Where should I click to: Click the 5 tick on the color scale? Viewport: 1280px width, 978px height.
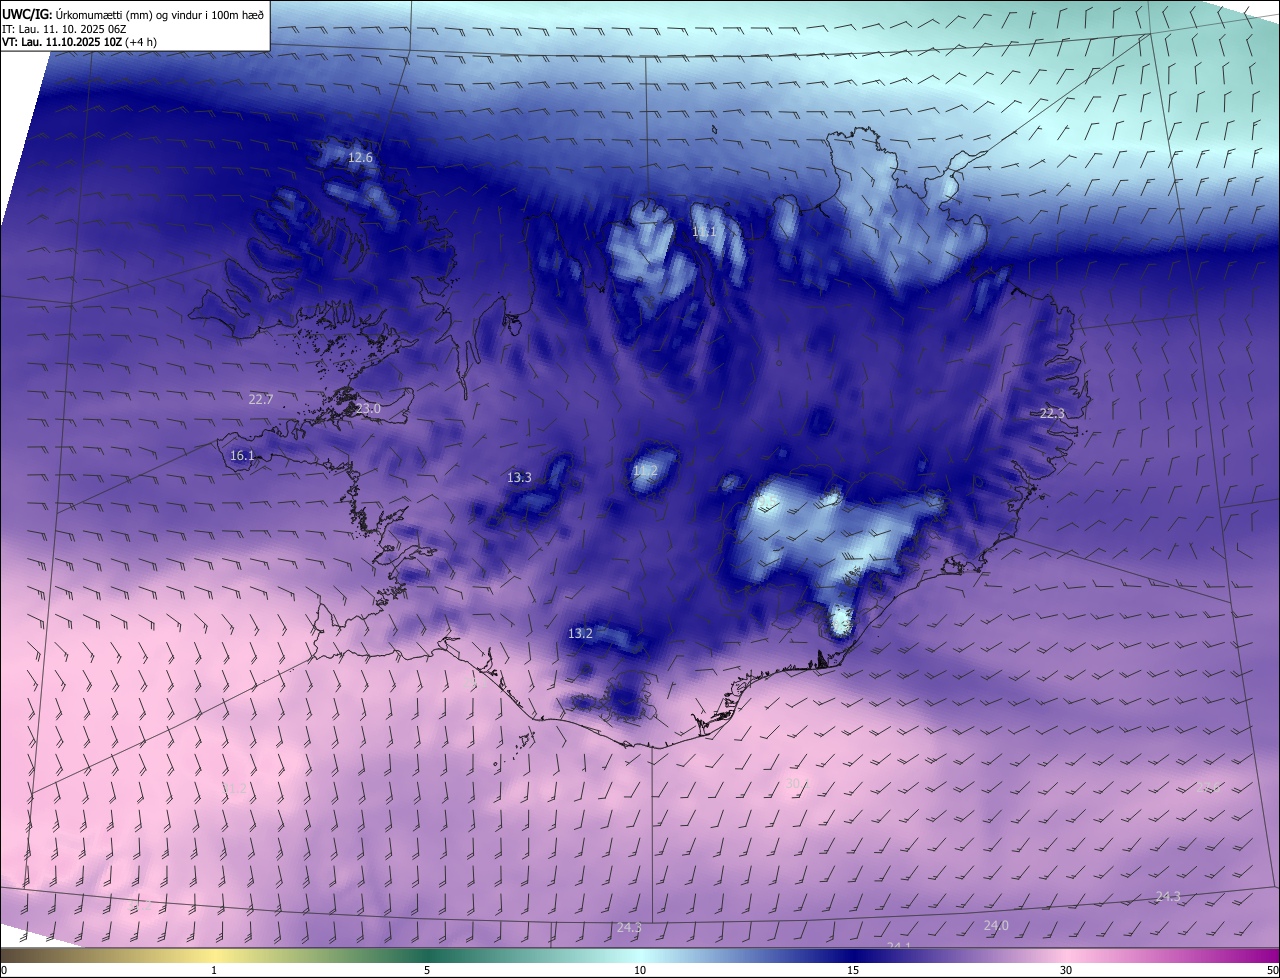pos(427,971)
